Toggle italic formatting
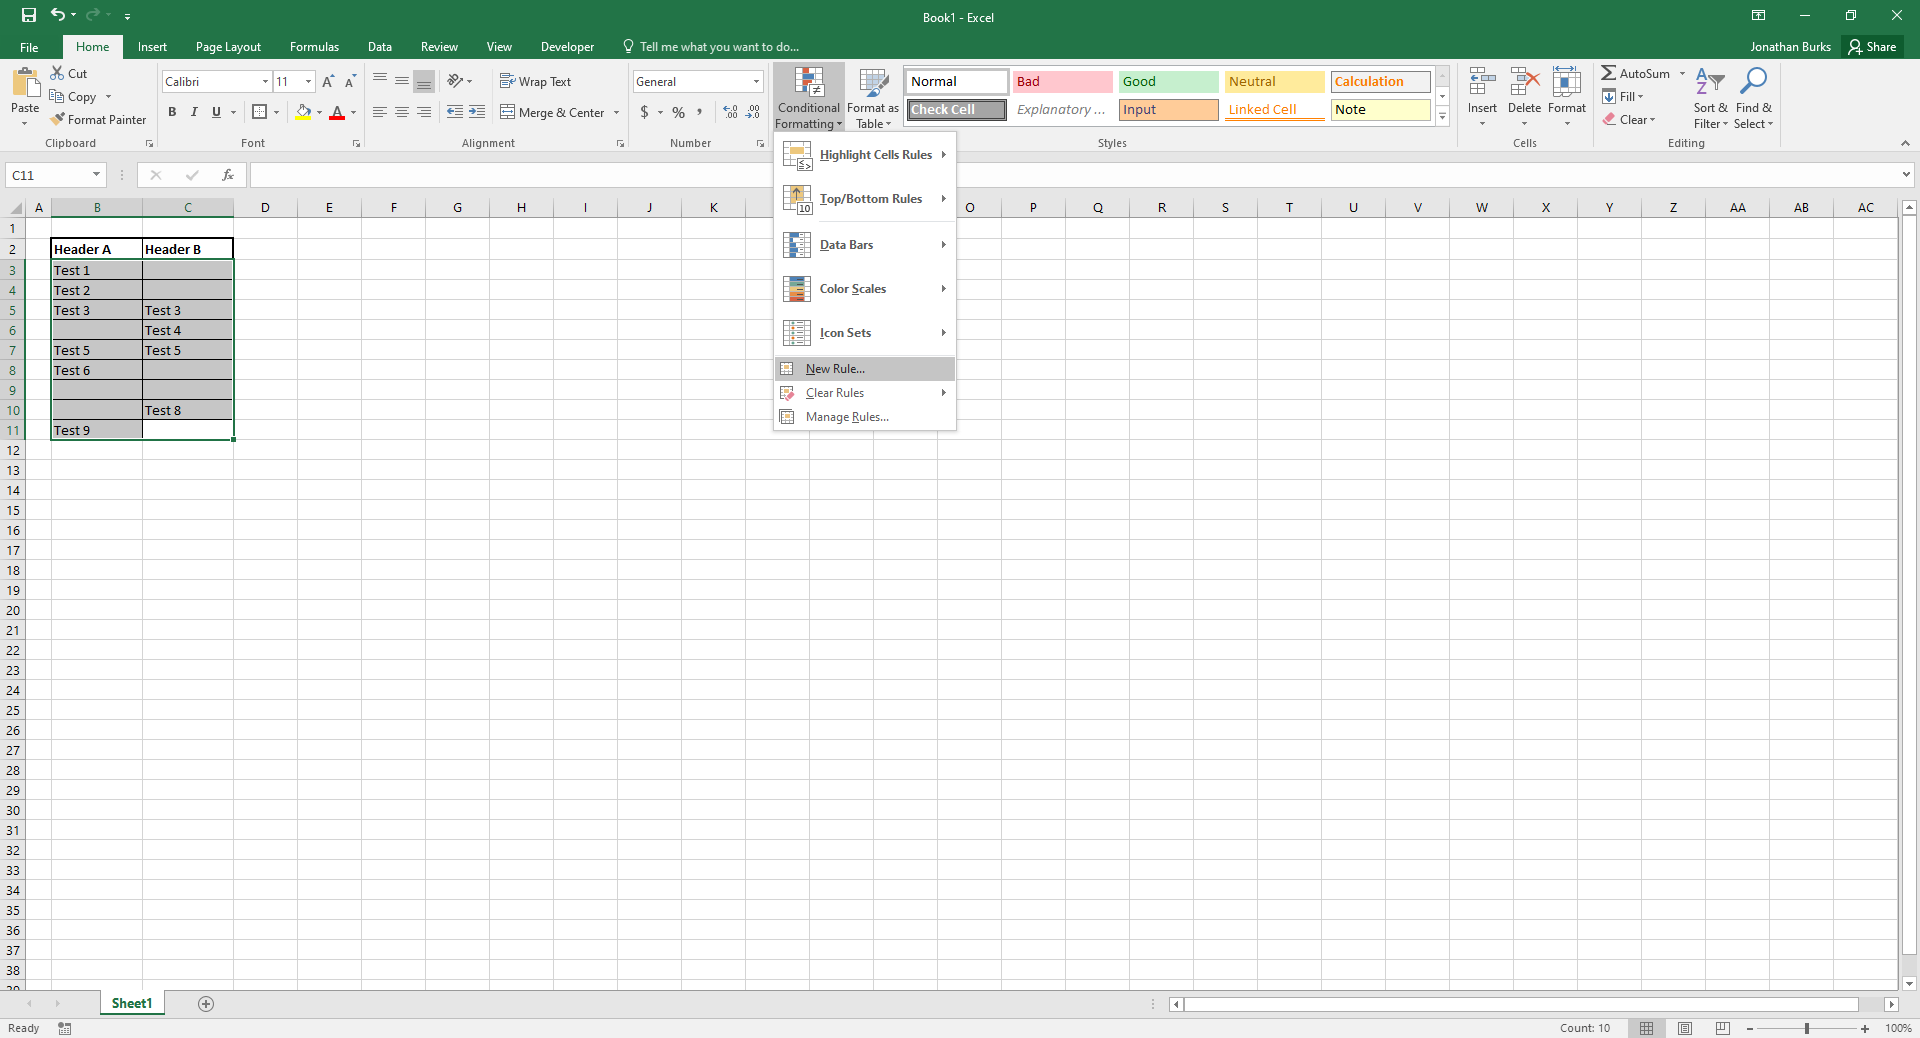1920x1038 pixels. click(194, 112)
